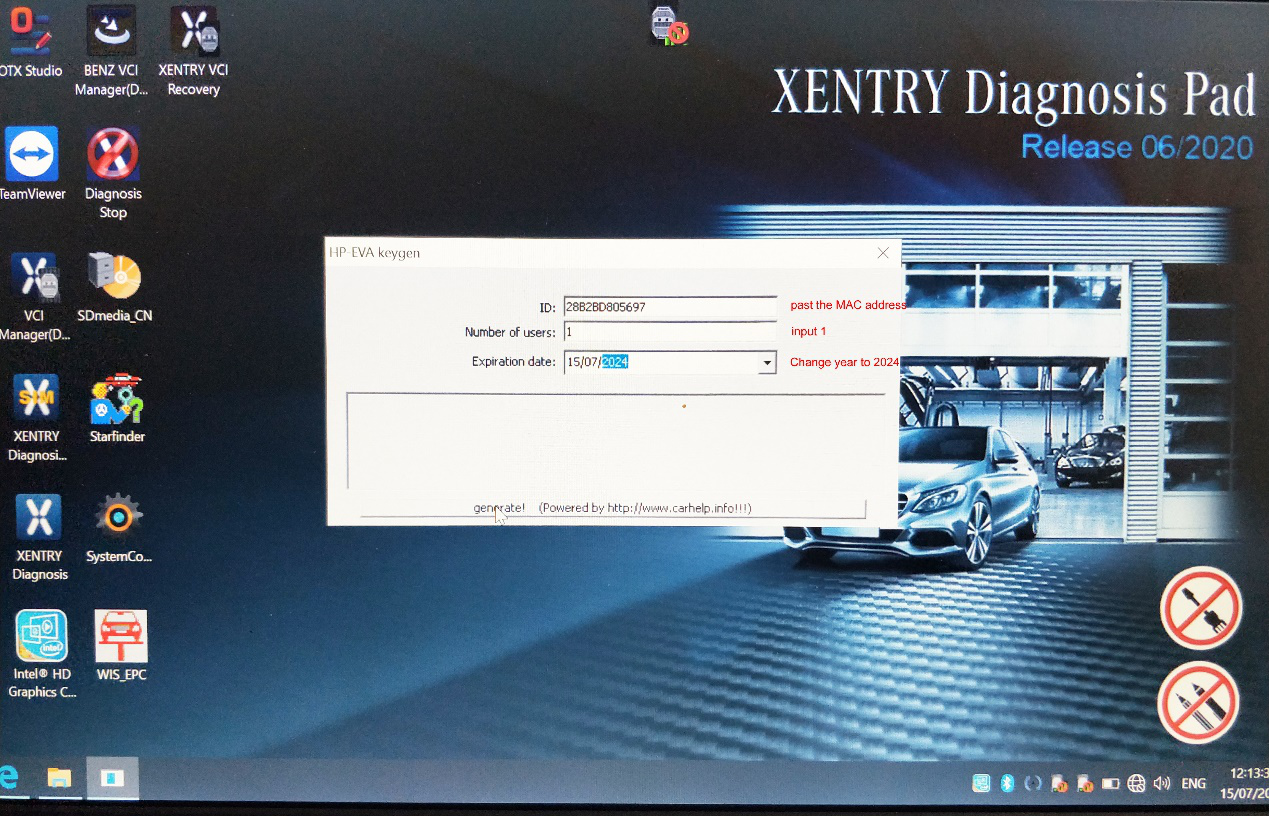Open the battery status tray icon
Viewport: 1269px width, 816px height.
[x=1110, y=784]
